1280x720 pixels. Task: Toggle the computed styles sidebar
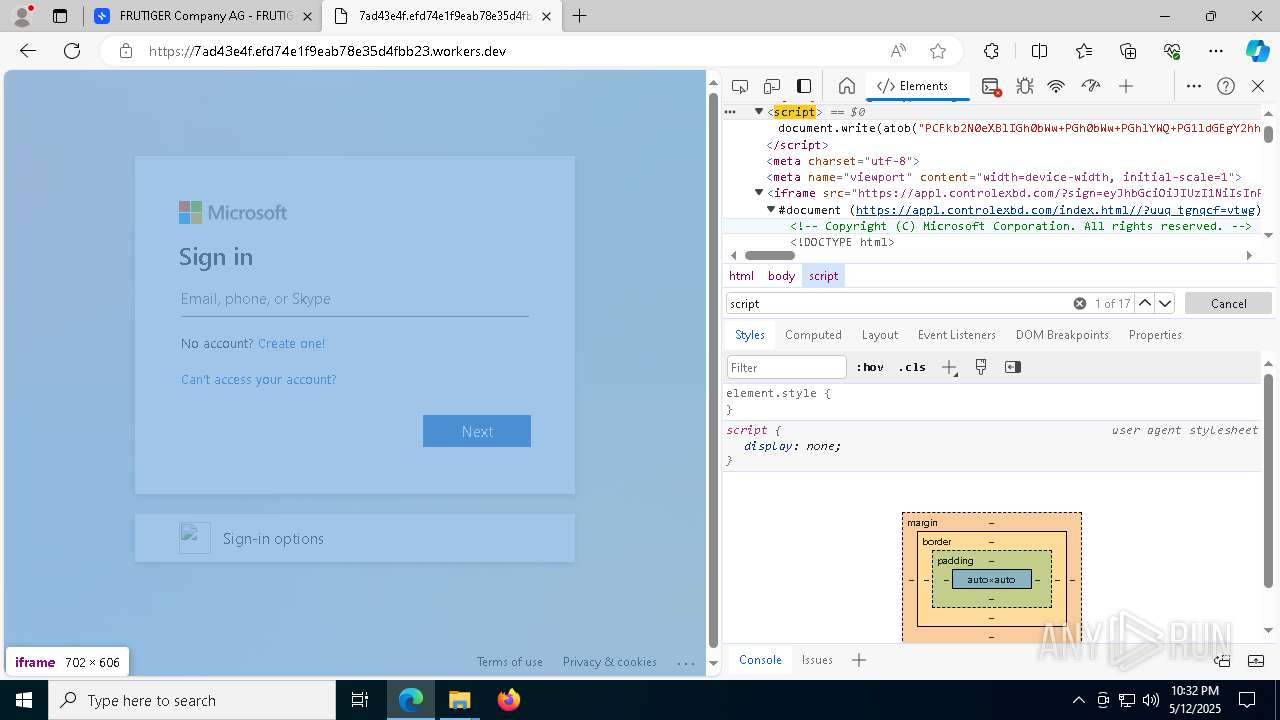(1013, 367)
